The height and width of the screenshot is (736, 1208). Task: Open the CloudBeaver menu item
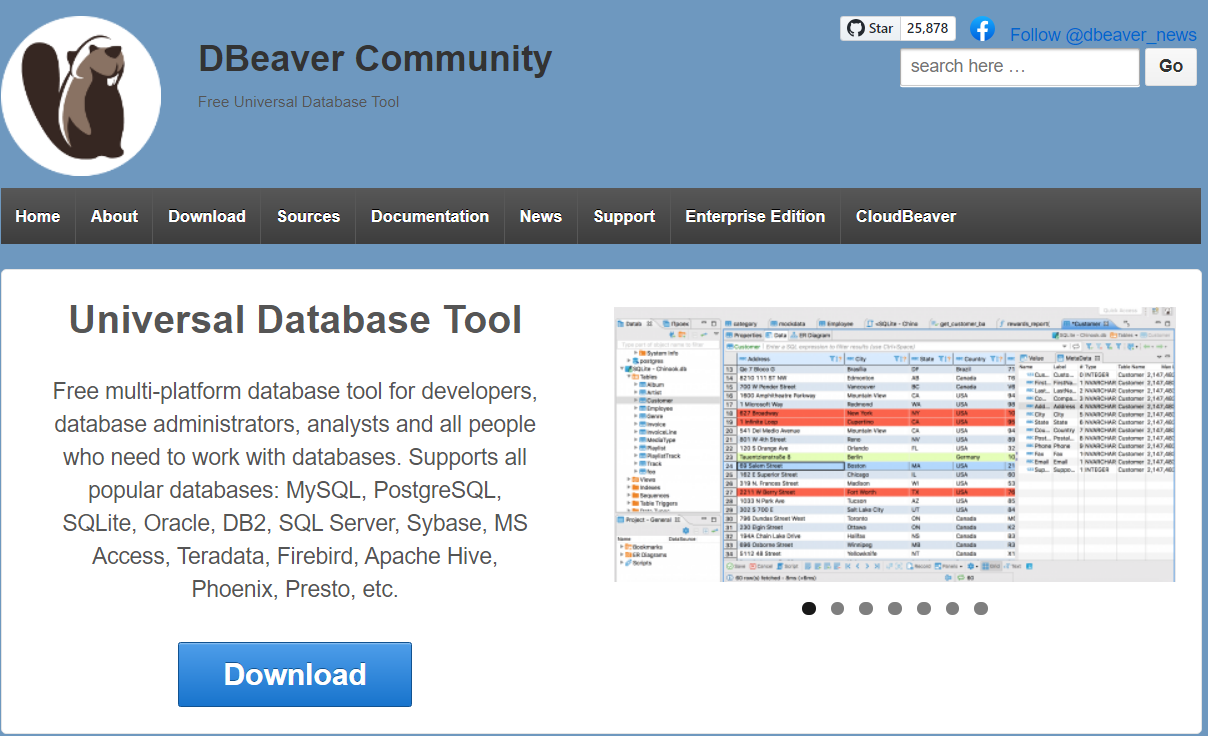[906, 216]
